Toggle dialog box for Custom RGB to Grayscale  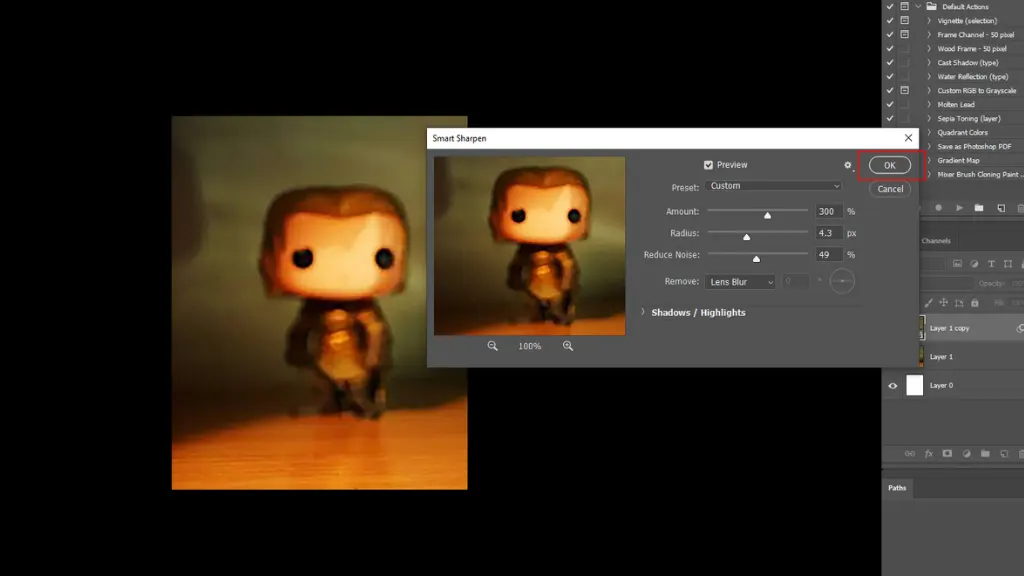click(904, 90)
